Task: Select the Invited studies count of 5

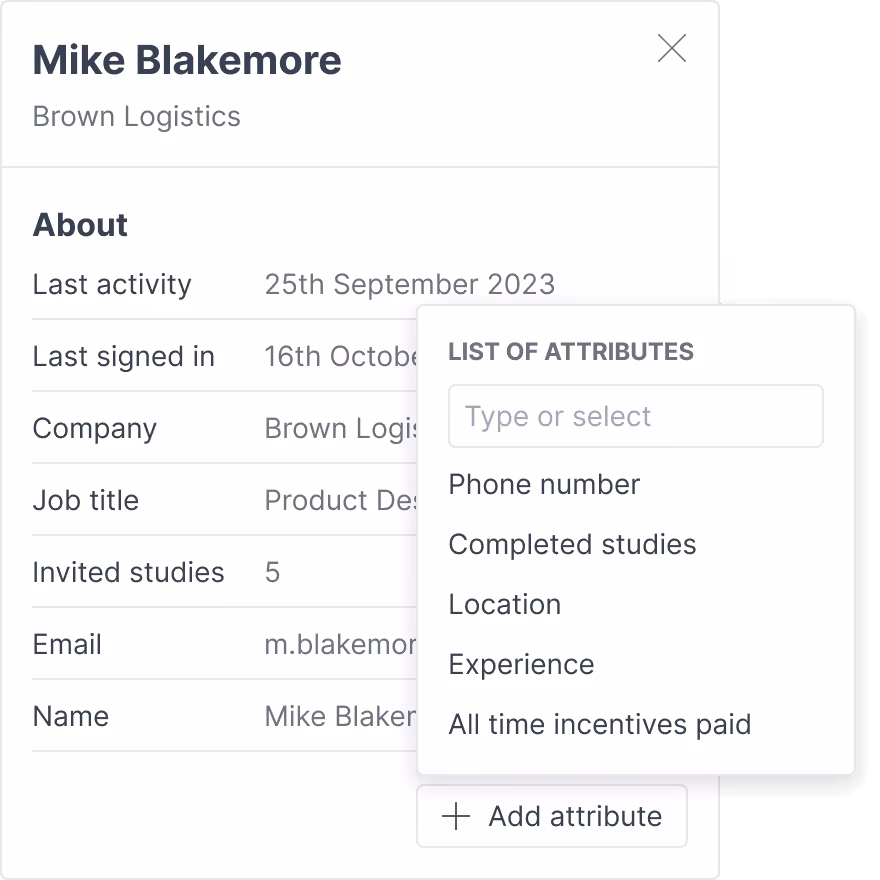Action: click(271, 572)
